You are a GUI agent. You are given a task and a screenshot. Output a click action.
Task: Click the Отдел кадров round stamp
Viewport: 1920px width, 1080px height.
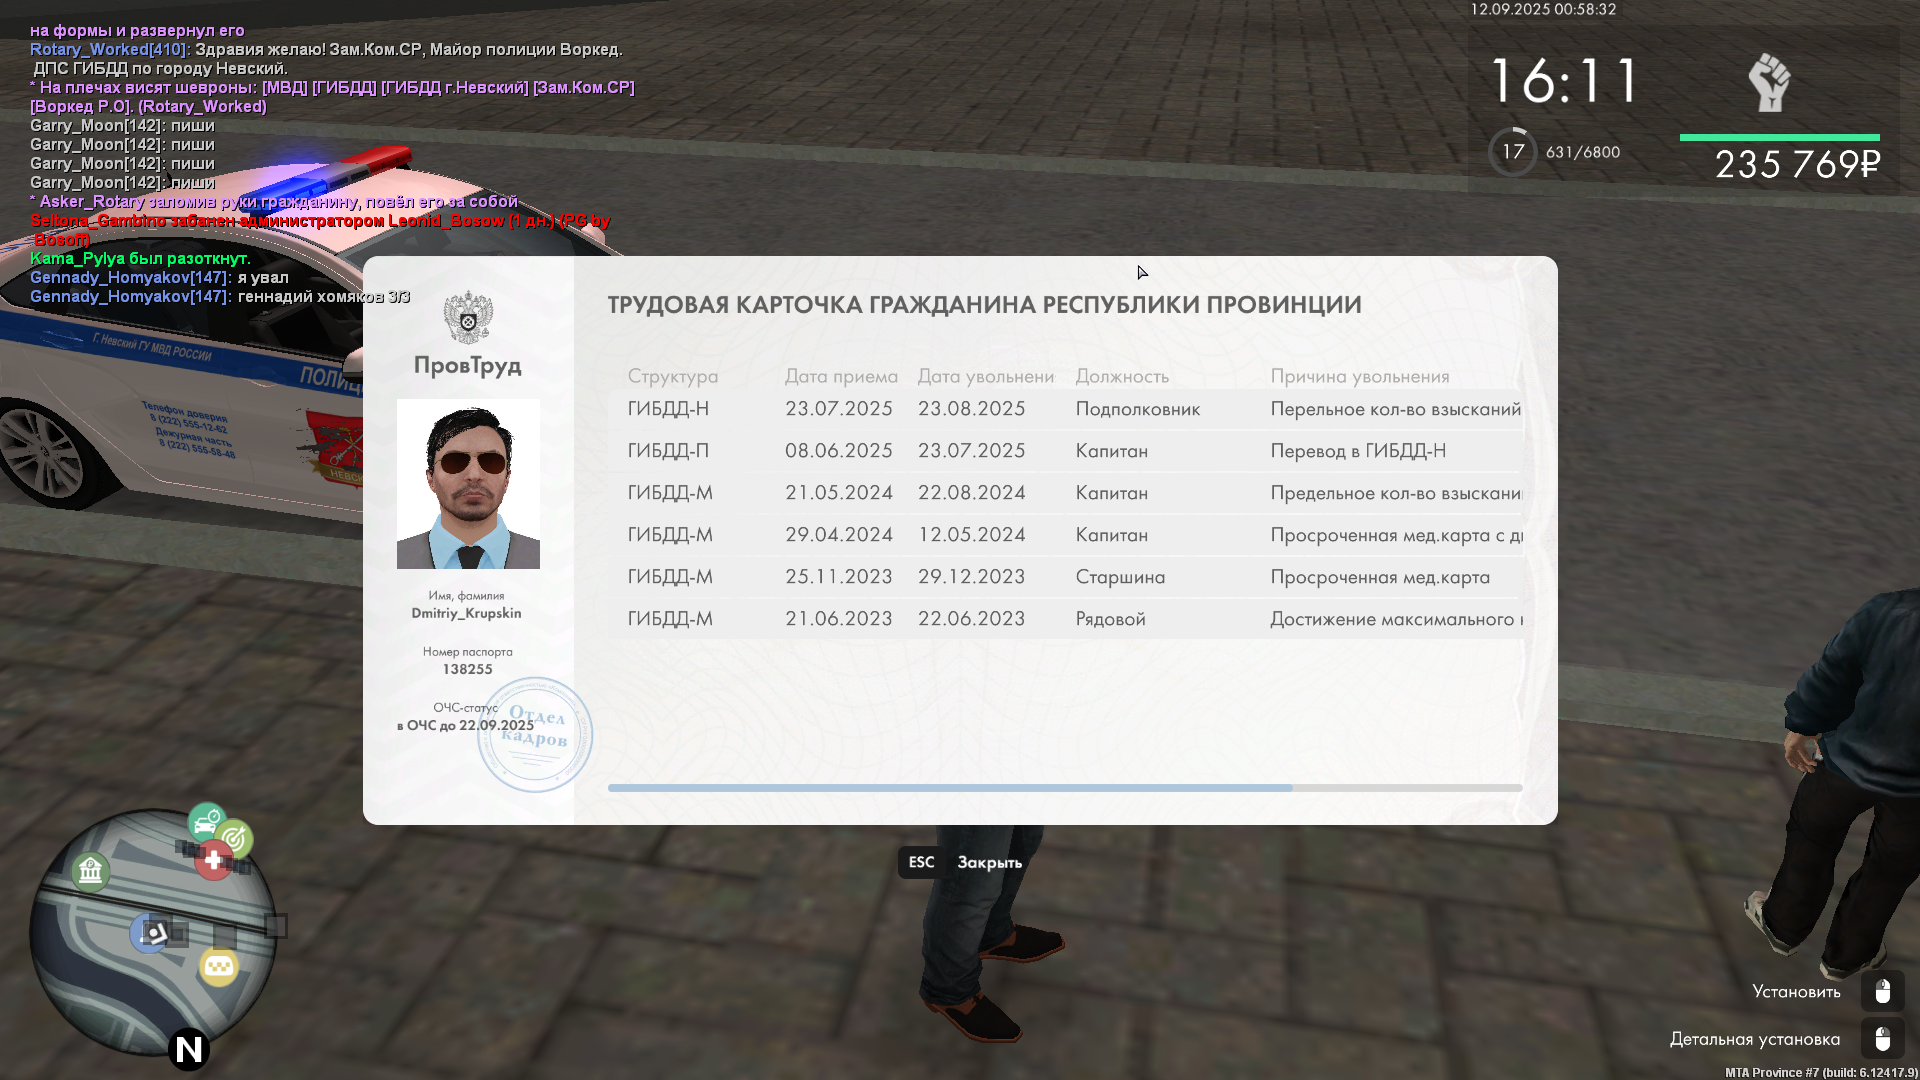pos(535,735)
